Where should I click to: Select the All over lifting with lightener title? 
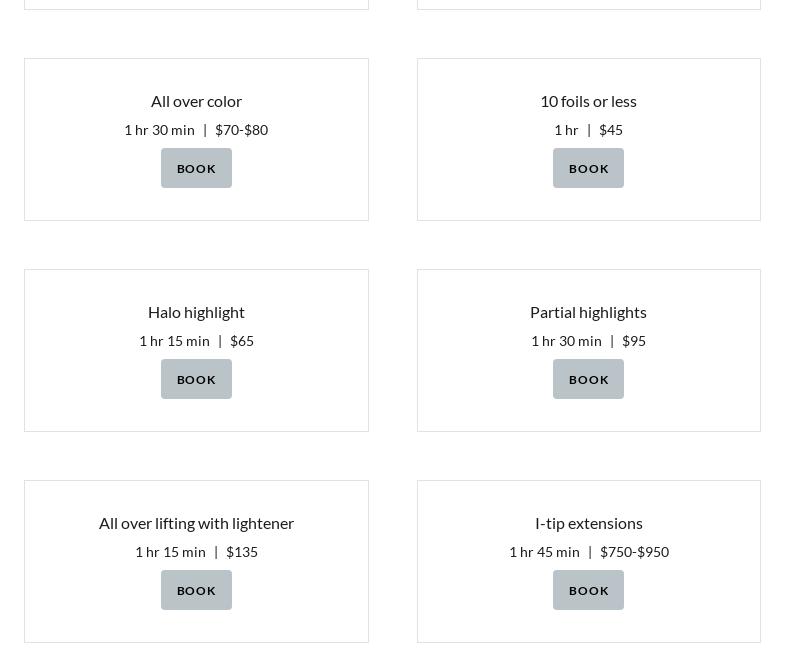coord(196,523)
